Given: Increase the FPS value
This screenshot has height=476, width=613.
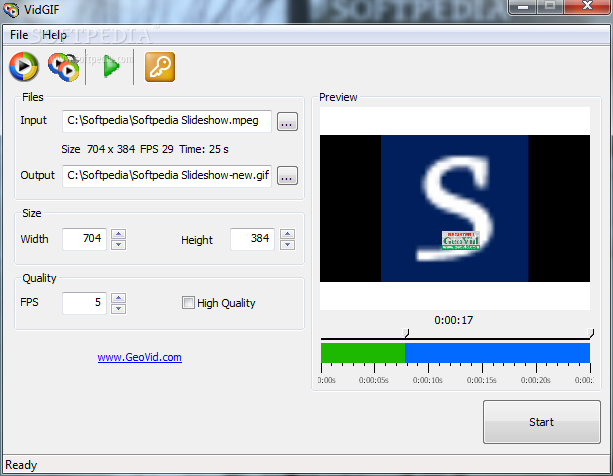Looking at the screenshot, I should 118,298.
